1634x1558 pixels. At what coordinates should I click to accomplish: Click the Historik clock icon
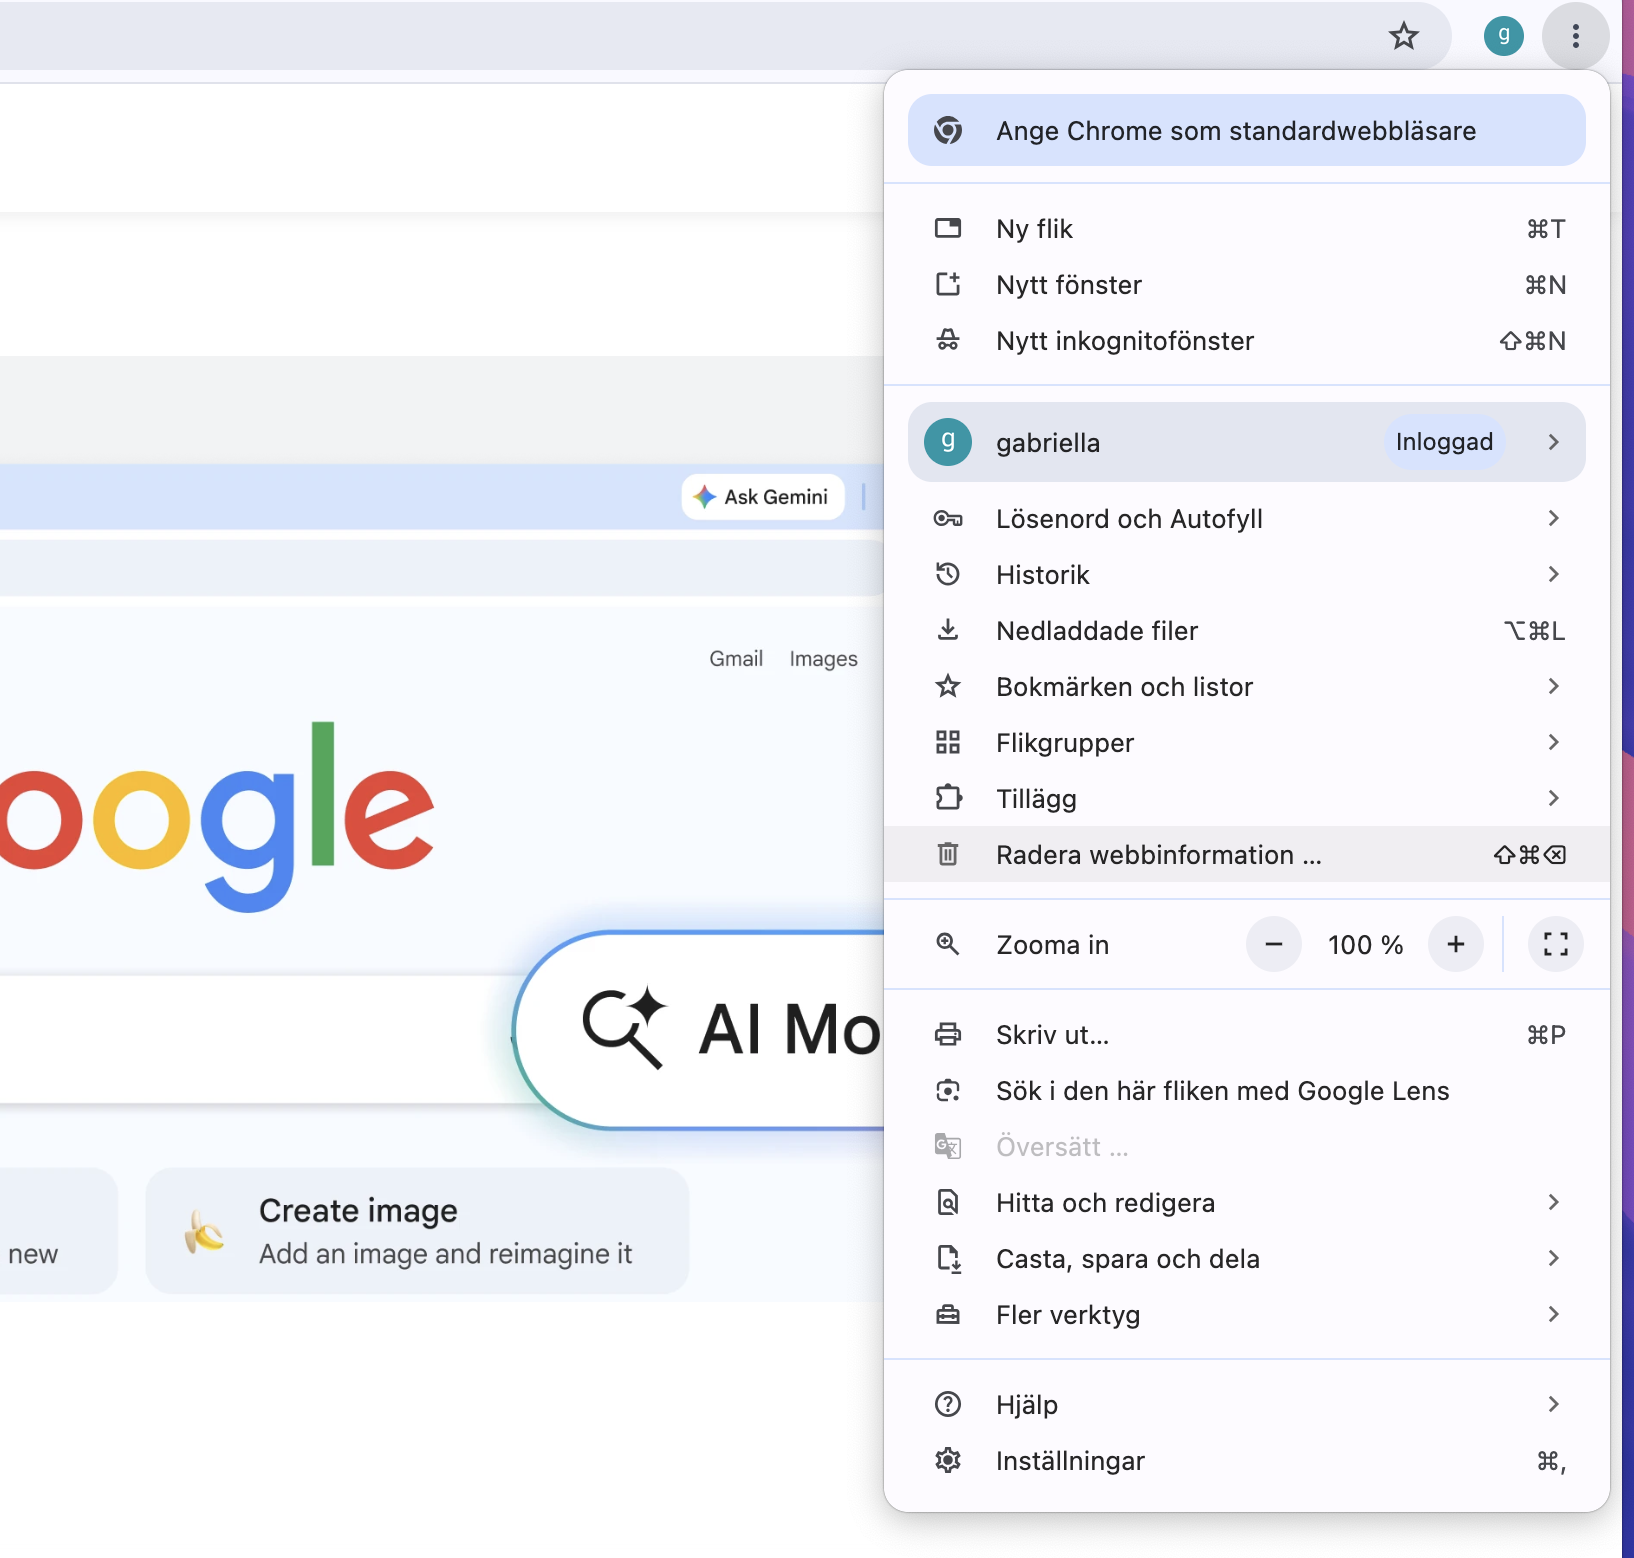948,574
